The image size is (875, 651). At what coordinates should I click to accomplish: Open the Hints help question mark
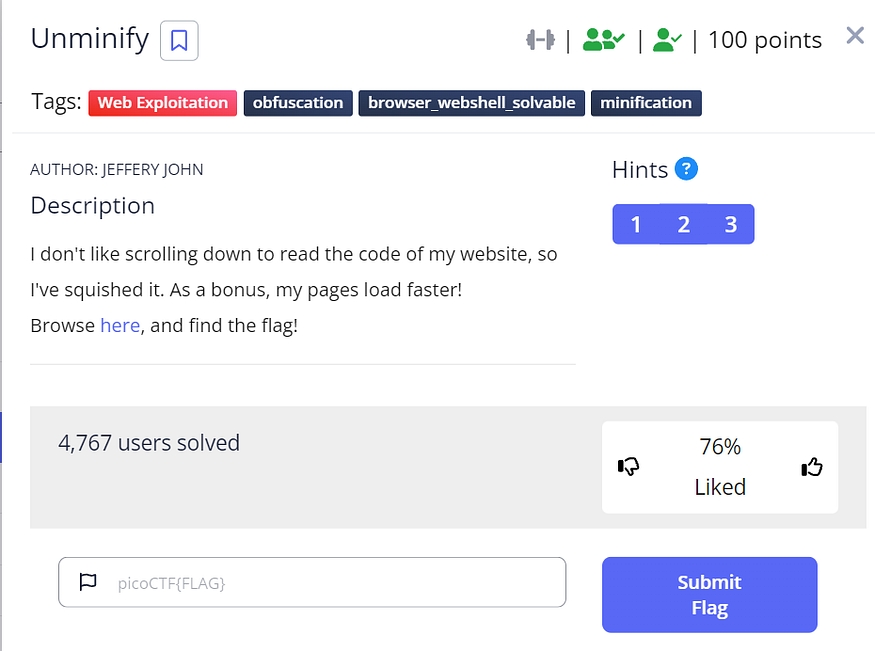686,169
